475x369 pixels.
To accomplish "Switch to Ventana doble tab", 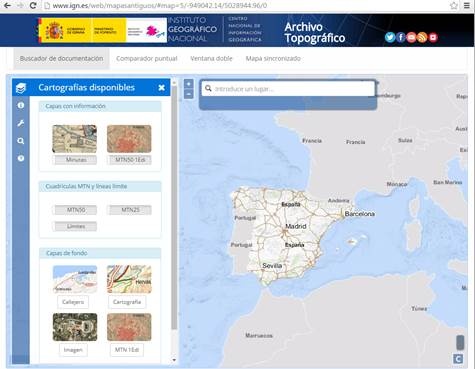I will [x=211, y=59].
